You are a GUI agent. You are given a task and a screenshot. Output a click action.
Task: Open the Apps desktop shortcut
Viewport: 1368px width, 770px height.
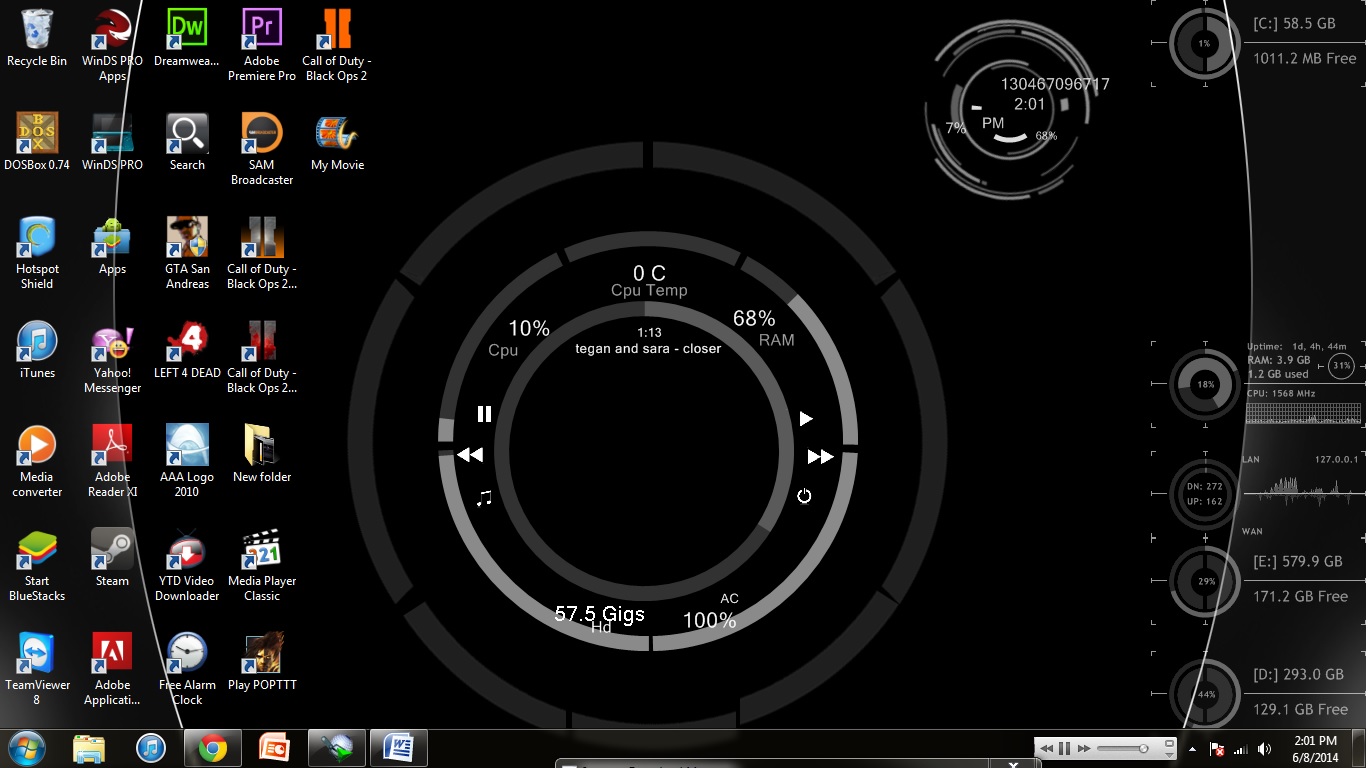[x=112, y=247]
